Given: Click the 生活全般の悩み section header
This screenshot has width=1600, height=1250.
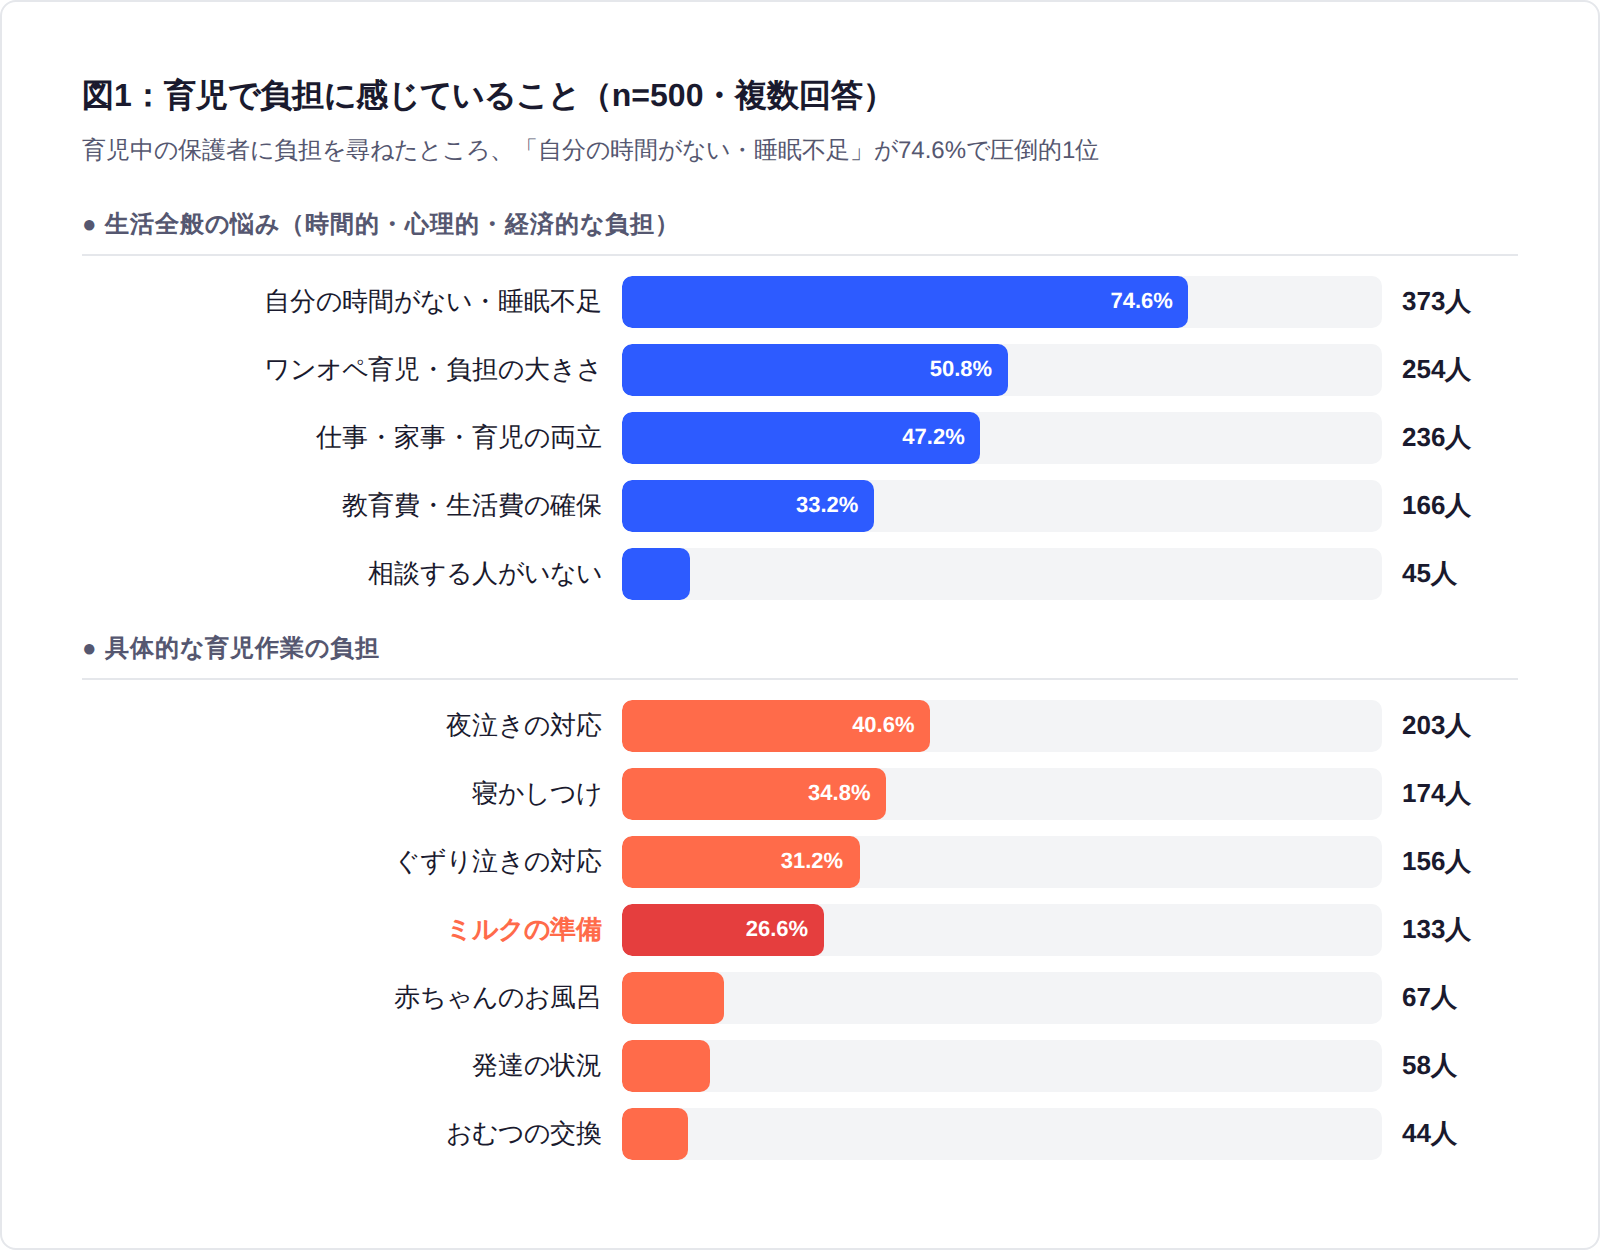Looking at the screenshot, I should (x=385, y=225).
